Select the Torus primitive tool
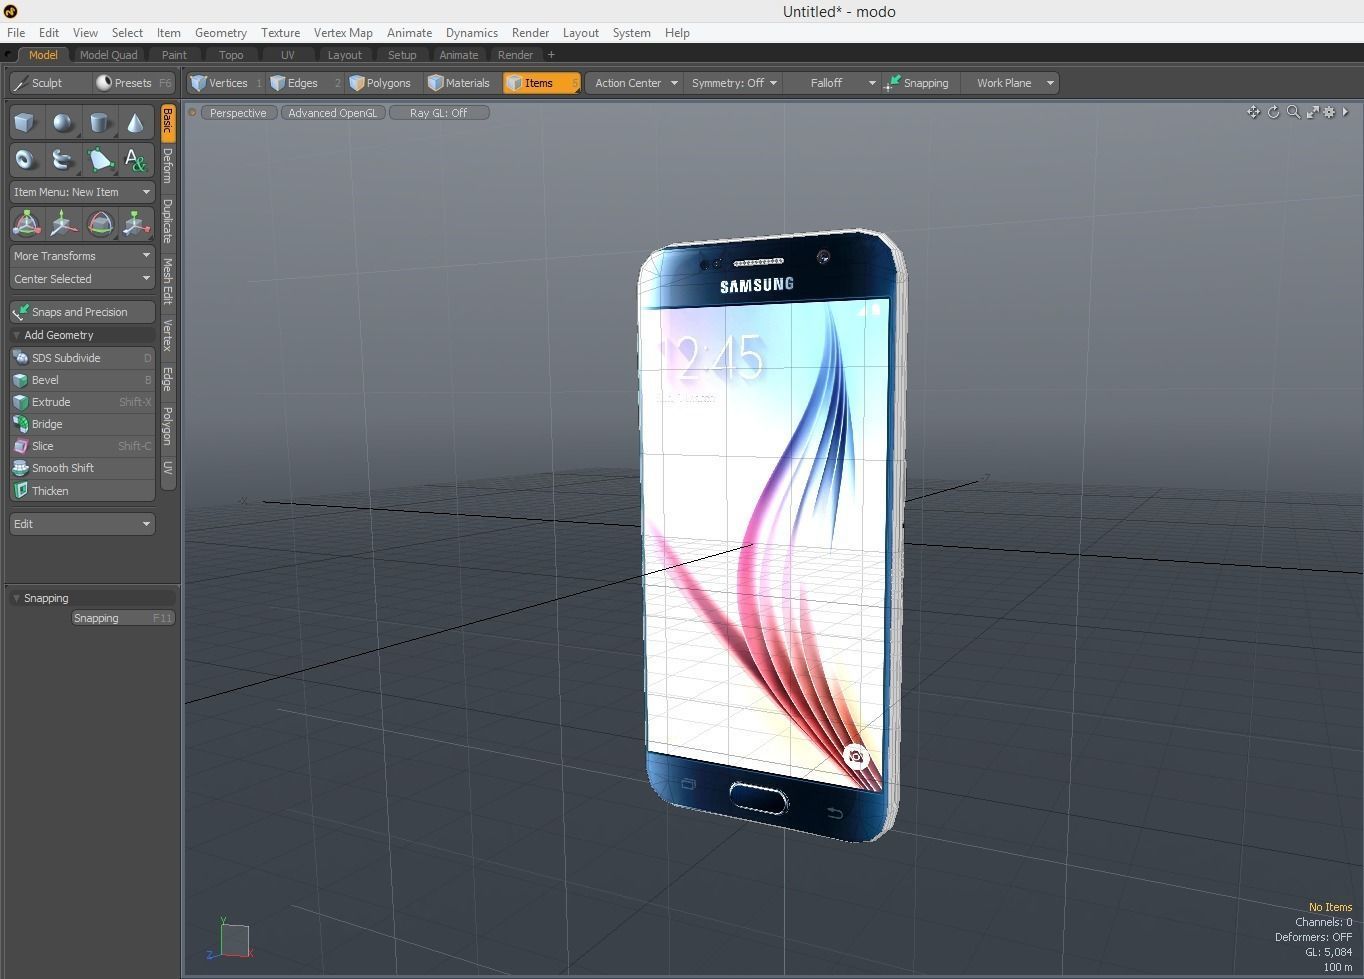 pyautogui.click(x=26, y=160)
